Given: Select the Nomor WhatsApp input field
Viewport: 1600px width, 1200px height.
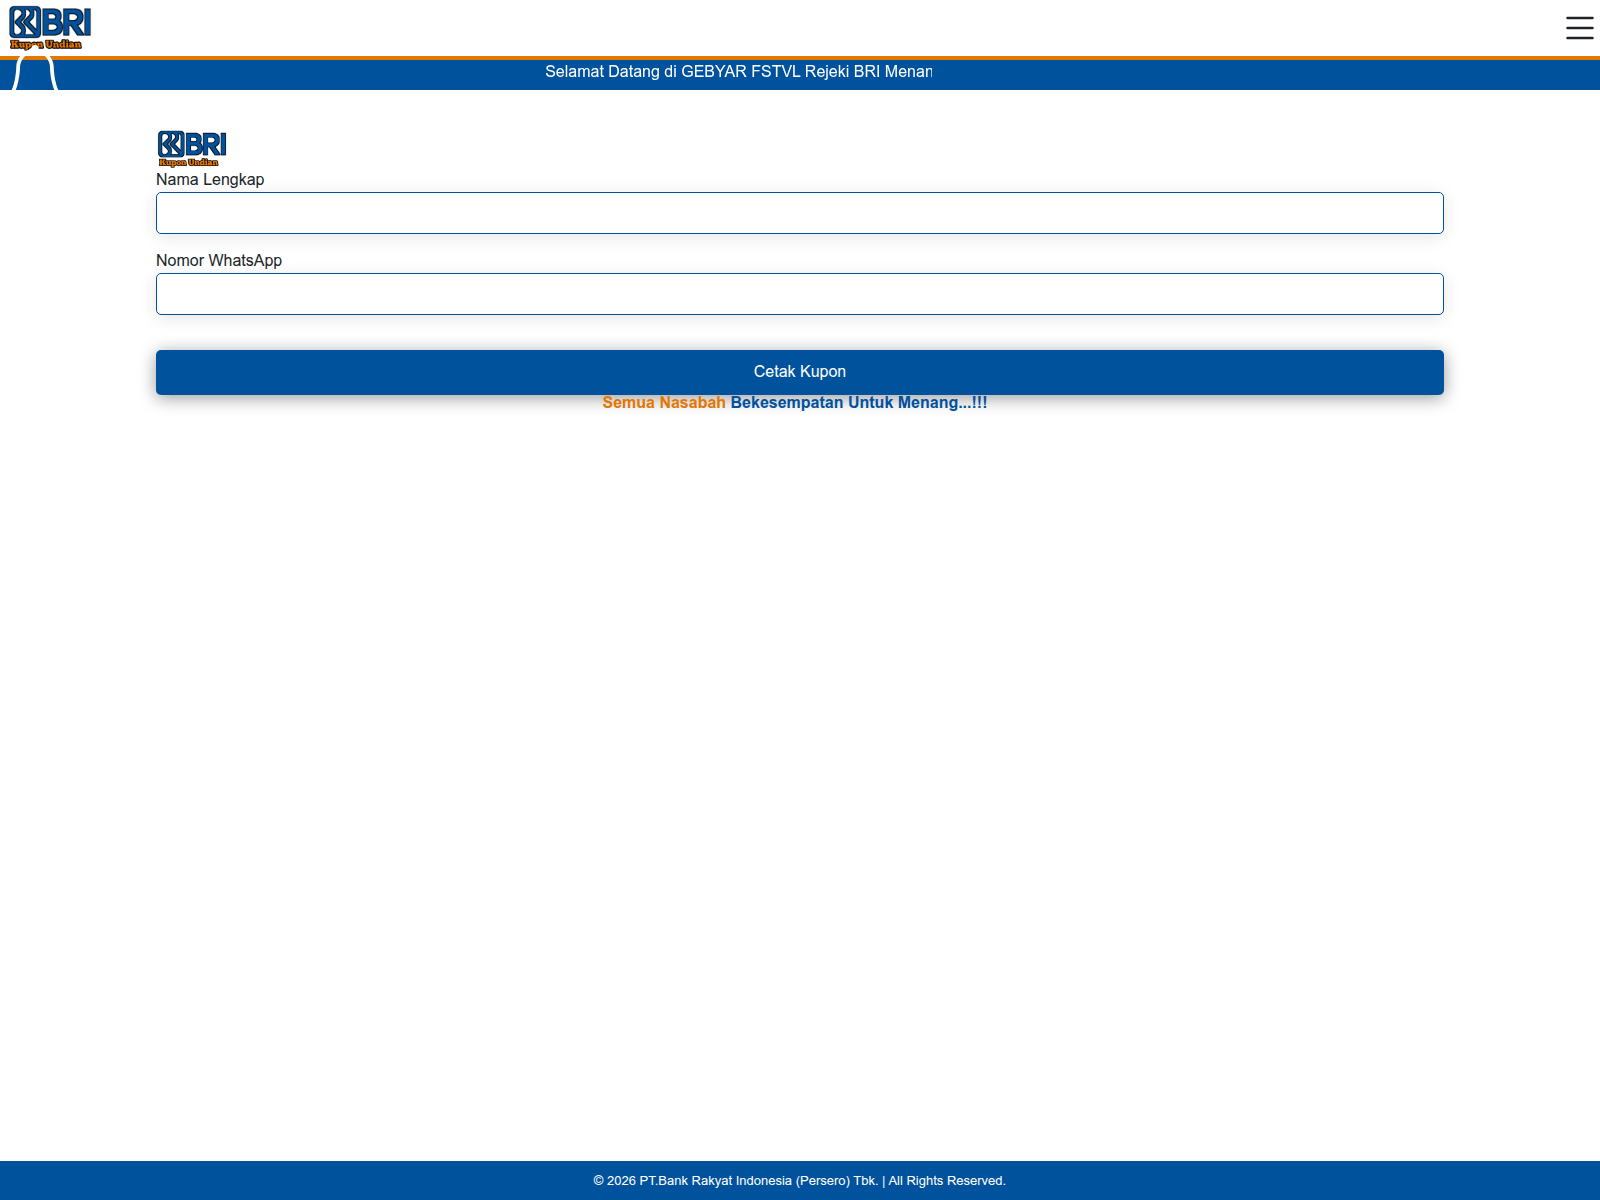Looking at the screenshot, I should click(x=800, y=294).
